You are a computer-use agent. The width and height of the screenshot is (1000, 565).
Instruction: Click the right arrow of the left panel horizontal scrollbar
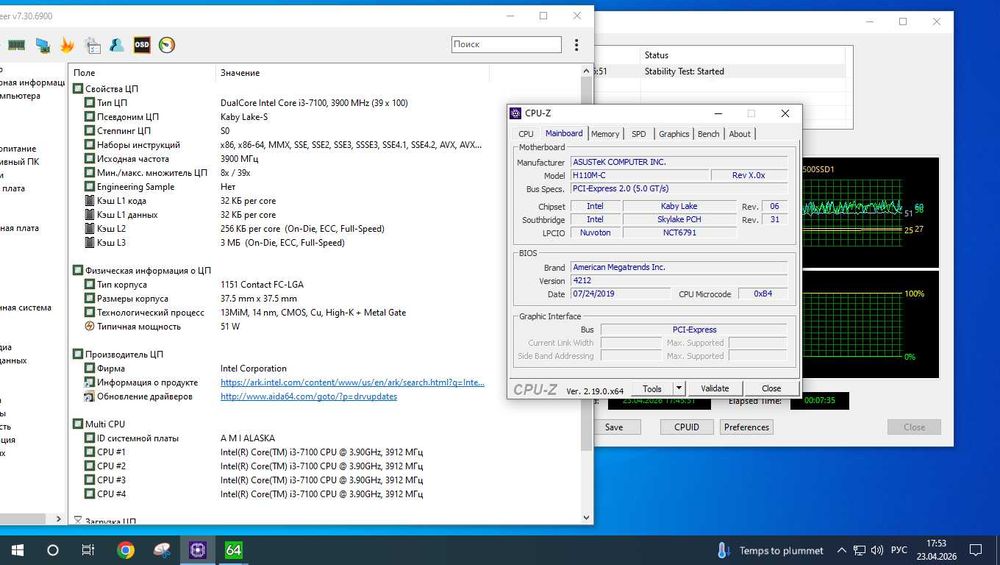pyautogui.click(x=58, y=519)
